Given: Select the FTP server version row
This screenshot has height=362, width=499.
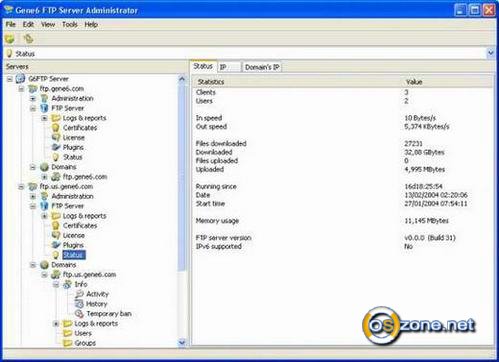Looking at the screenshot, I should [343, 238].
